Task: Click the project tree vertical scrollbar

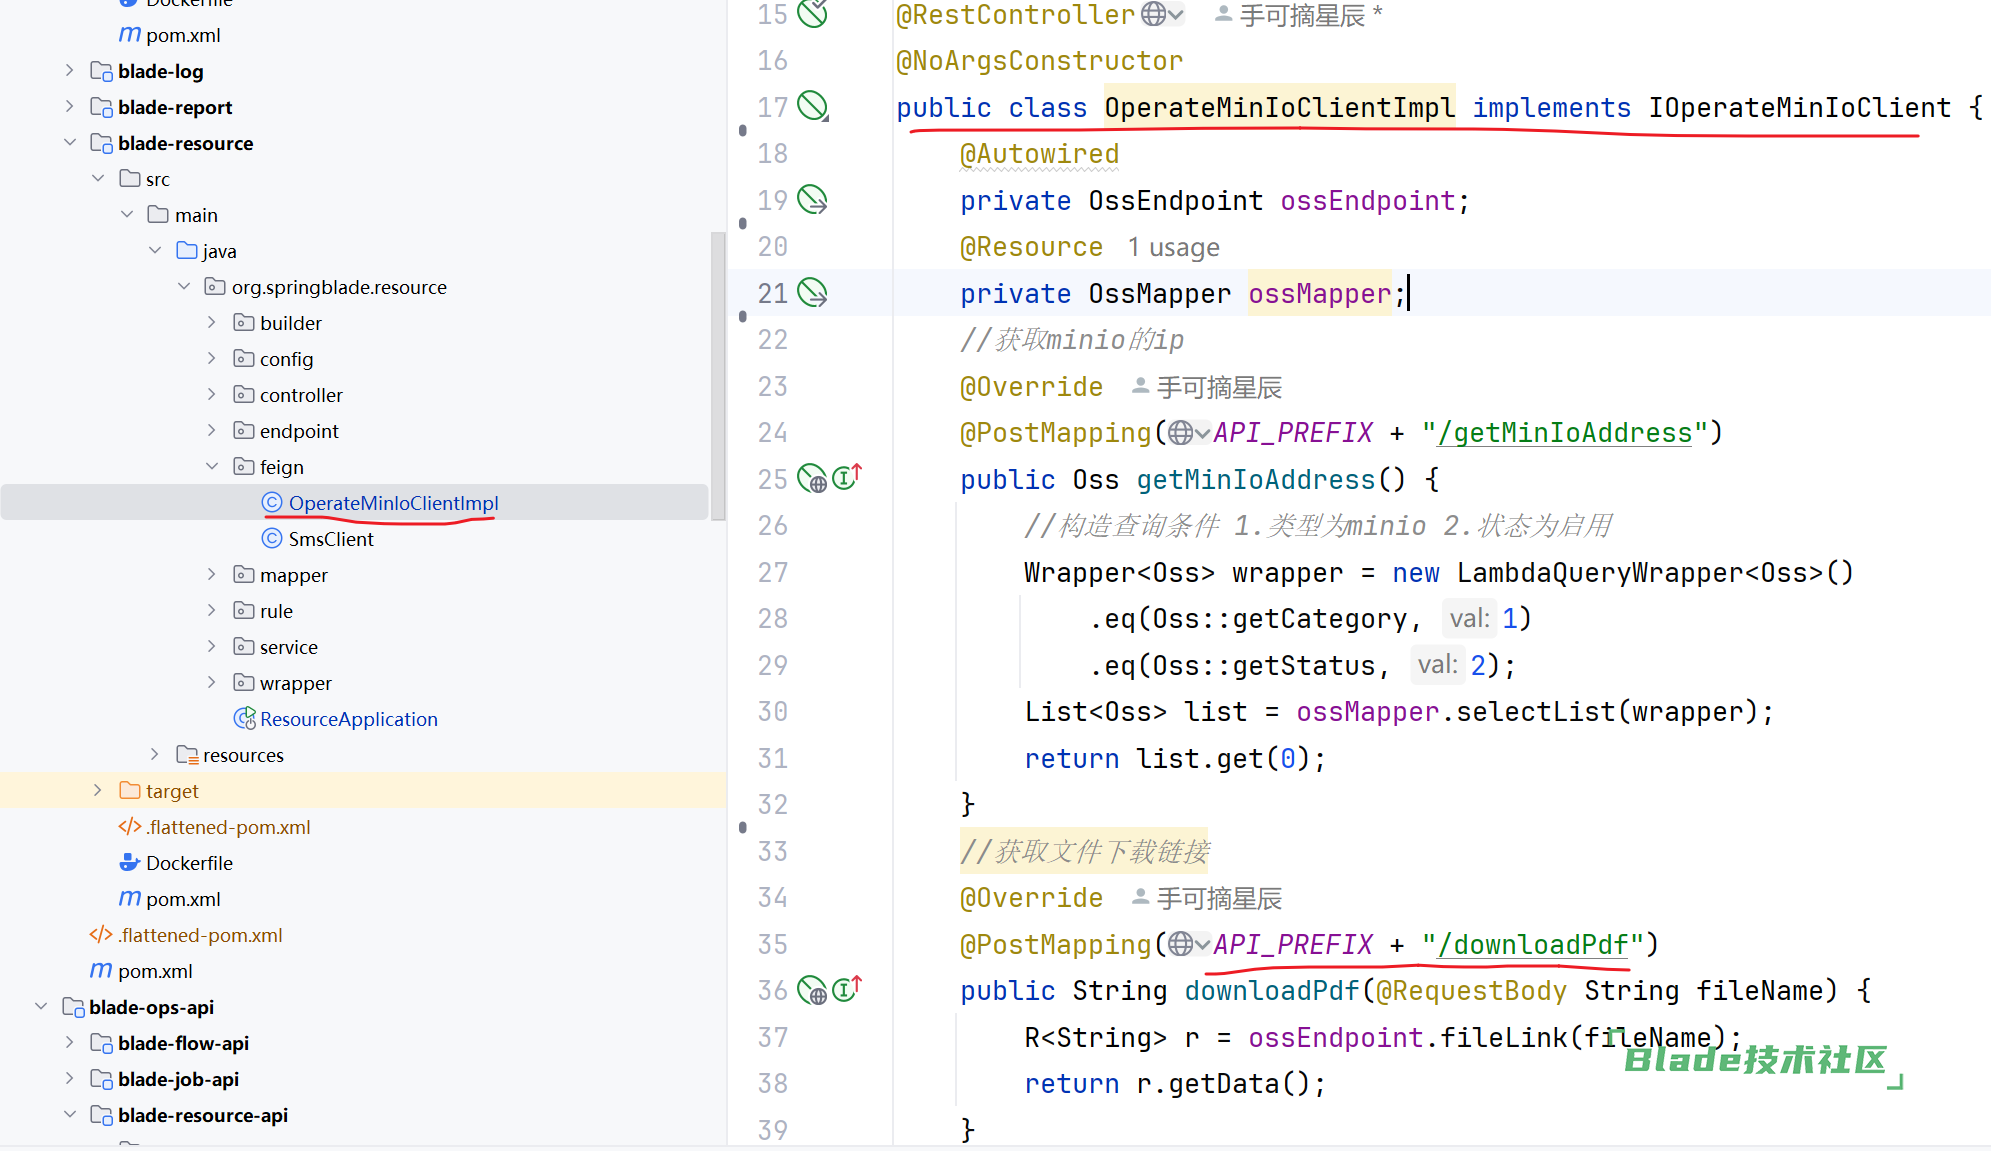Action: 717,376
